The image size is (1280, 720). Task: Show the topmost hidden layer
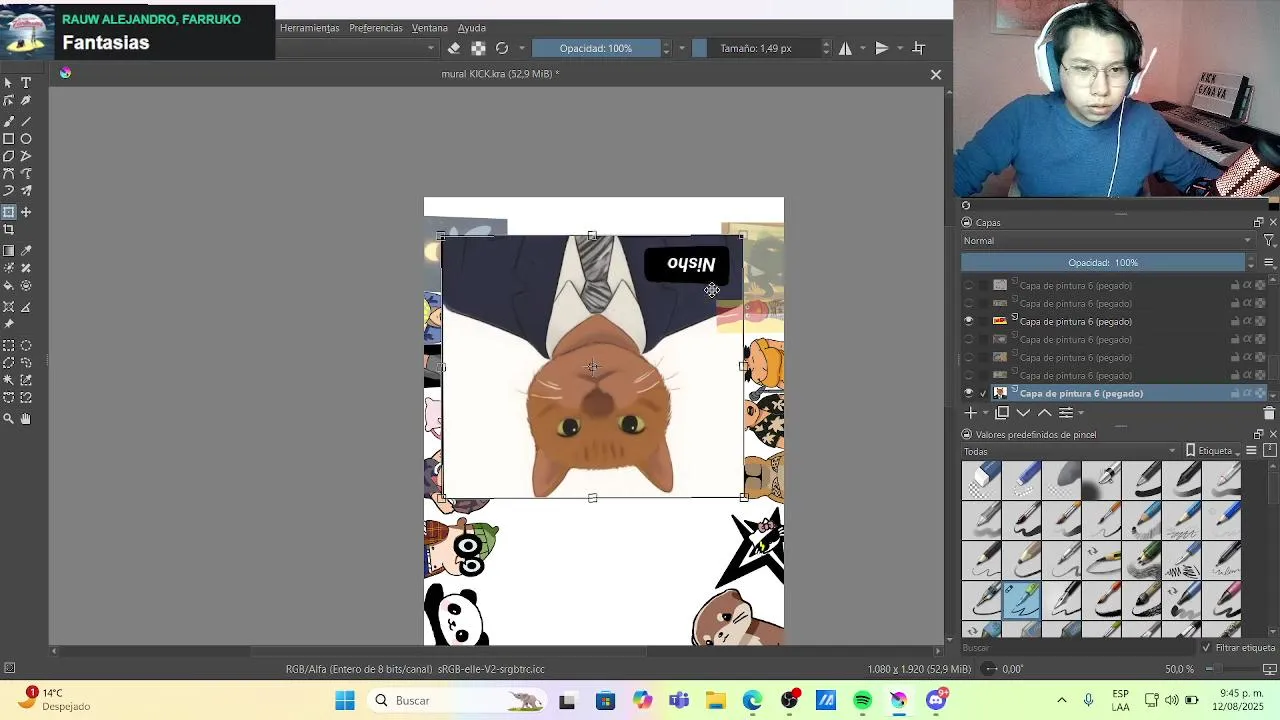point(968,286)
